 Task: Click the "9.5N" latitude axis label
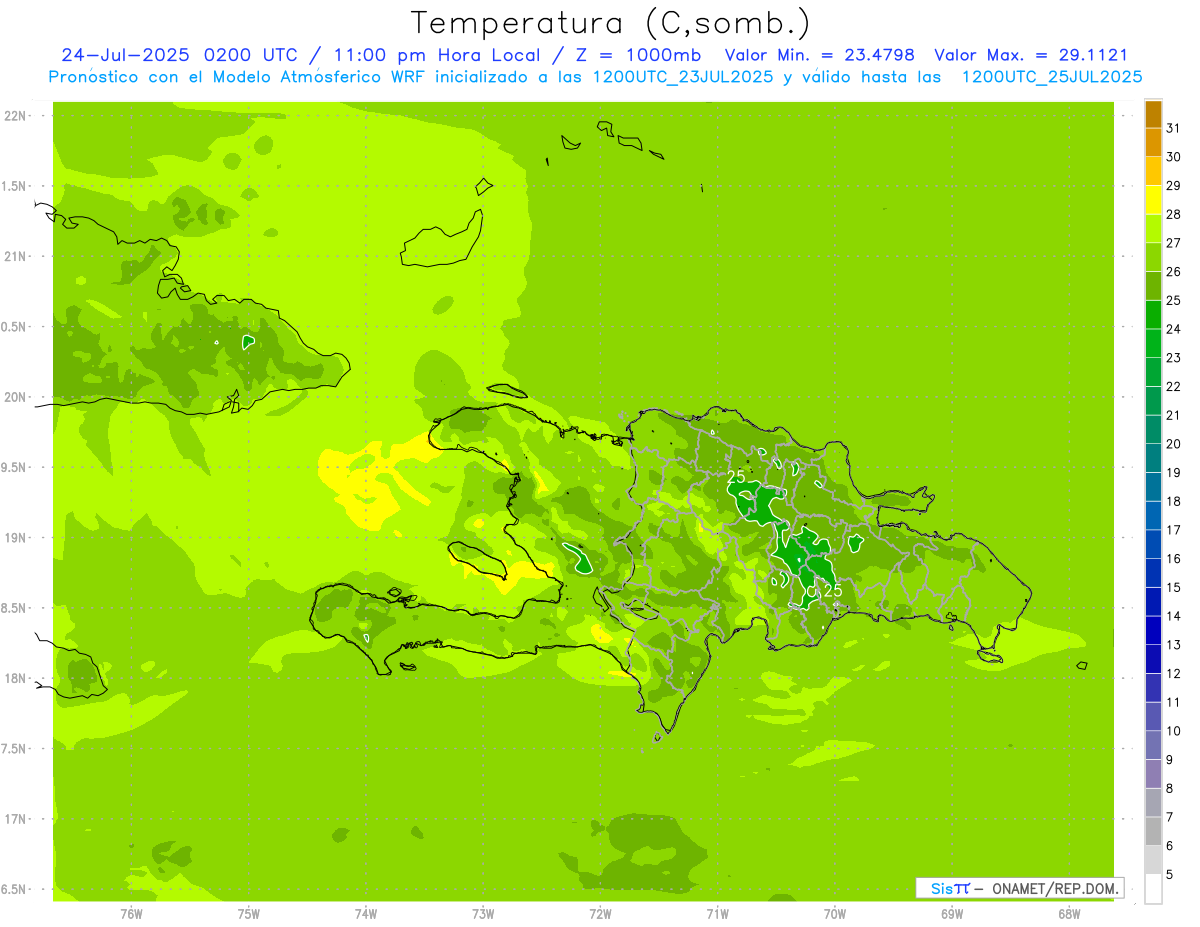15,467
